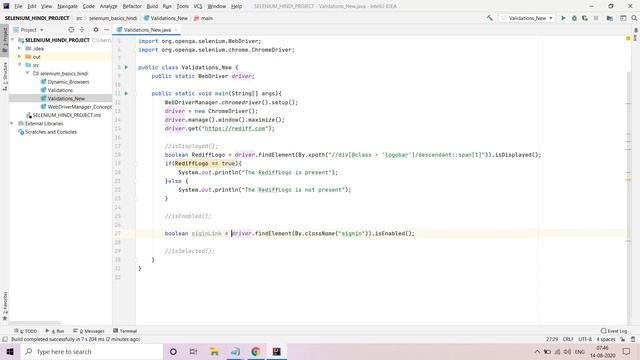Open File Explorer from the taskbar

click(214, 351)
